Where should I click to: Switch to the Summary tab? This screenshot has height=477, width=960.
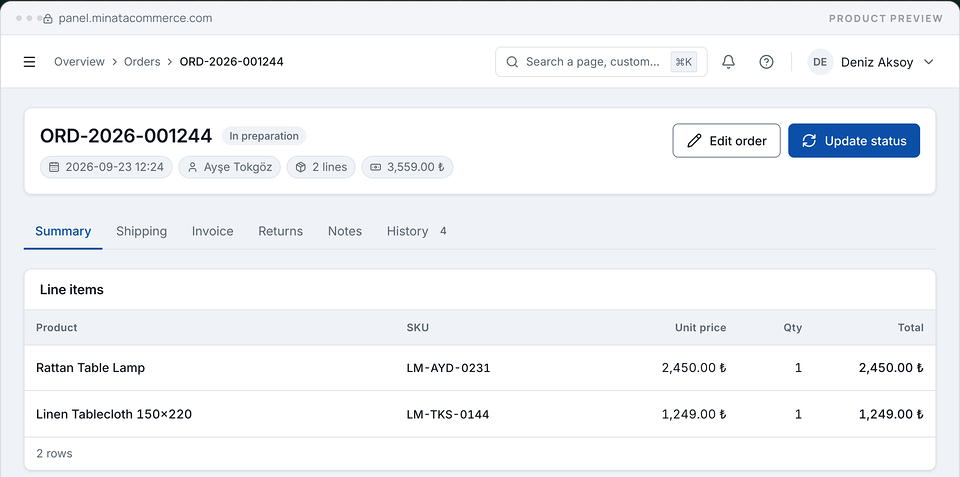coord(63,231)
